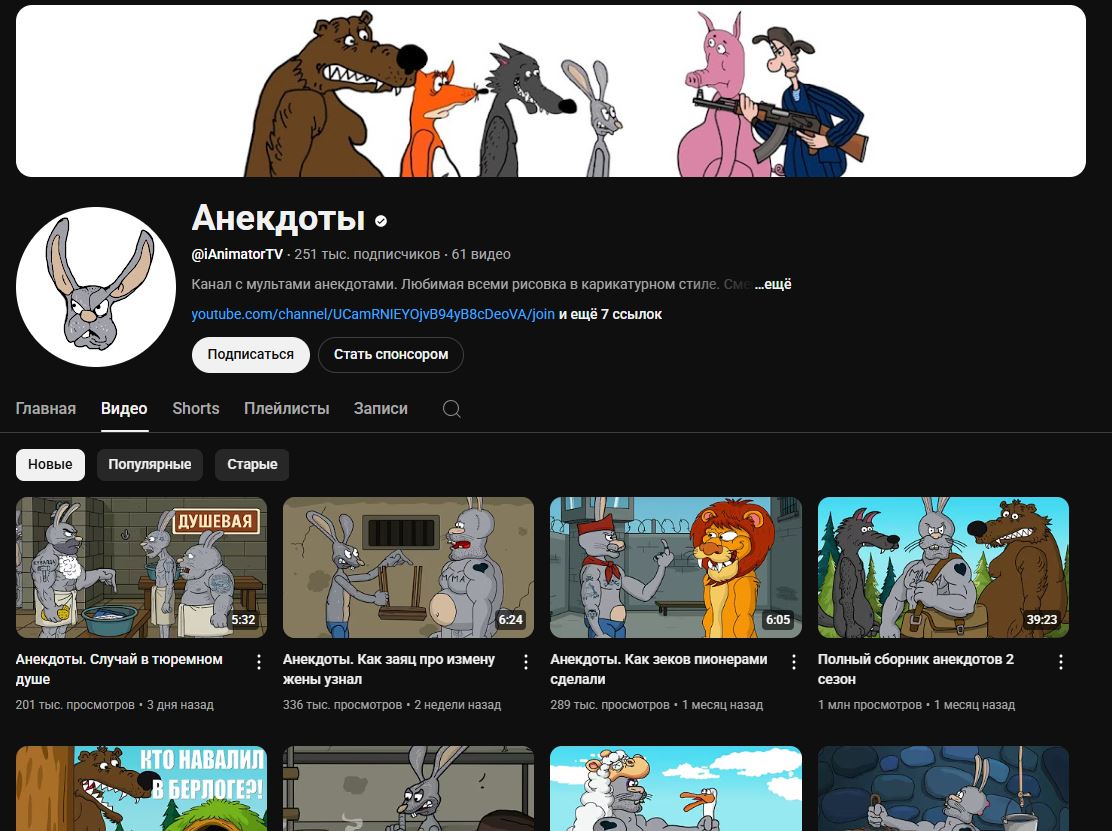
Task: Click "336 тыс. просмотров • 2 недели назад" text
Action: tap(391, 705)
